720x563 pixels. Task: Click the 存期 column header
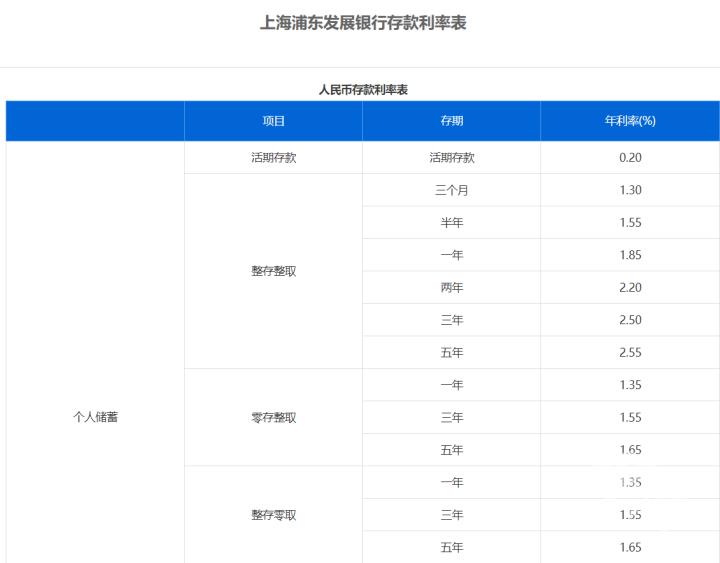pyautogui.click(x=451, y=121)
